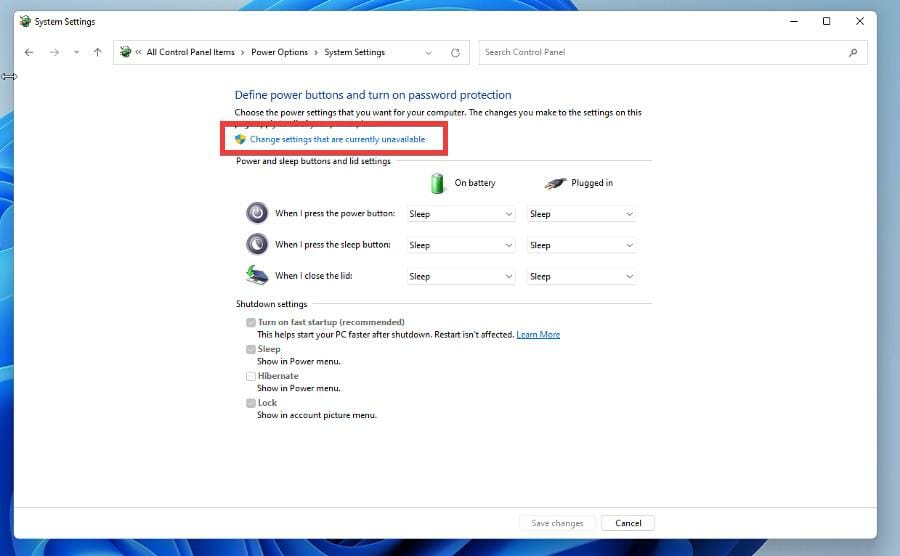Click 'Show in account picture menu' text

[317, 415]
